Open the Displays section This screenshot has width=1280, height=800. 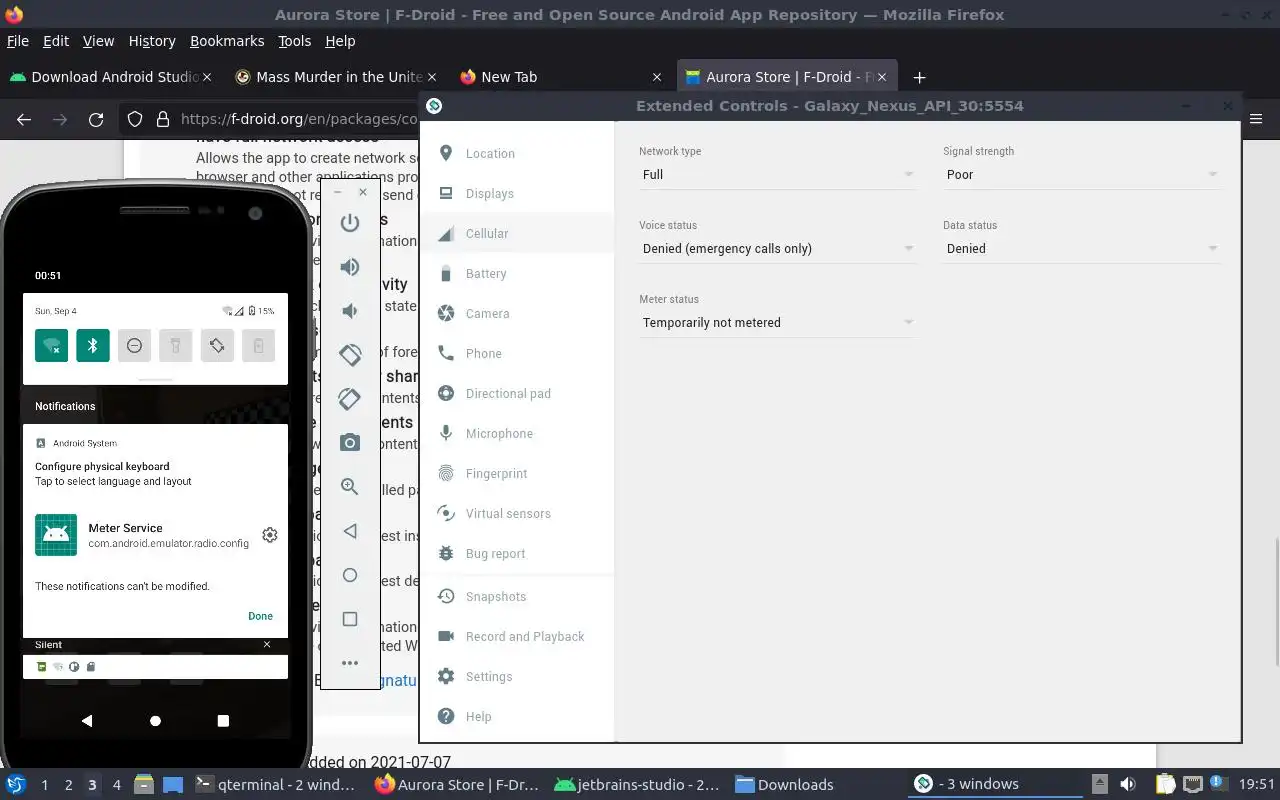point(516,193)
